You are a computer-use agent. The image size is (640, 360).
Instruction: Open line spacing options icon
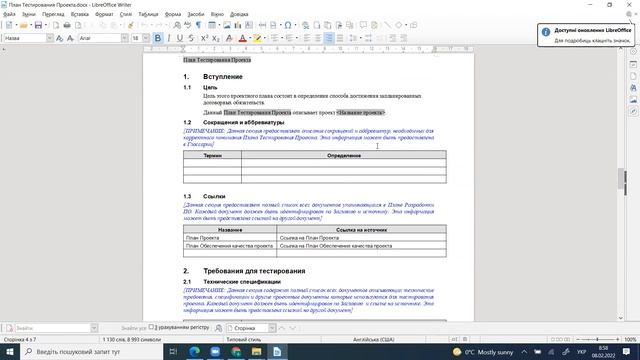(353, 38)
